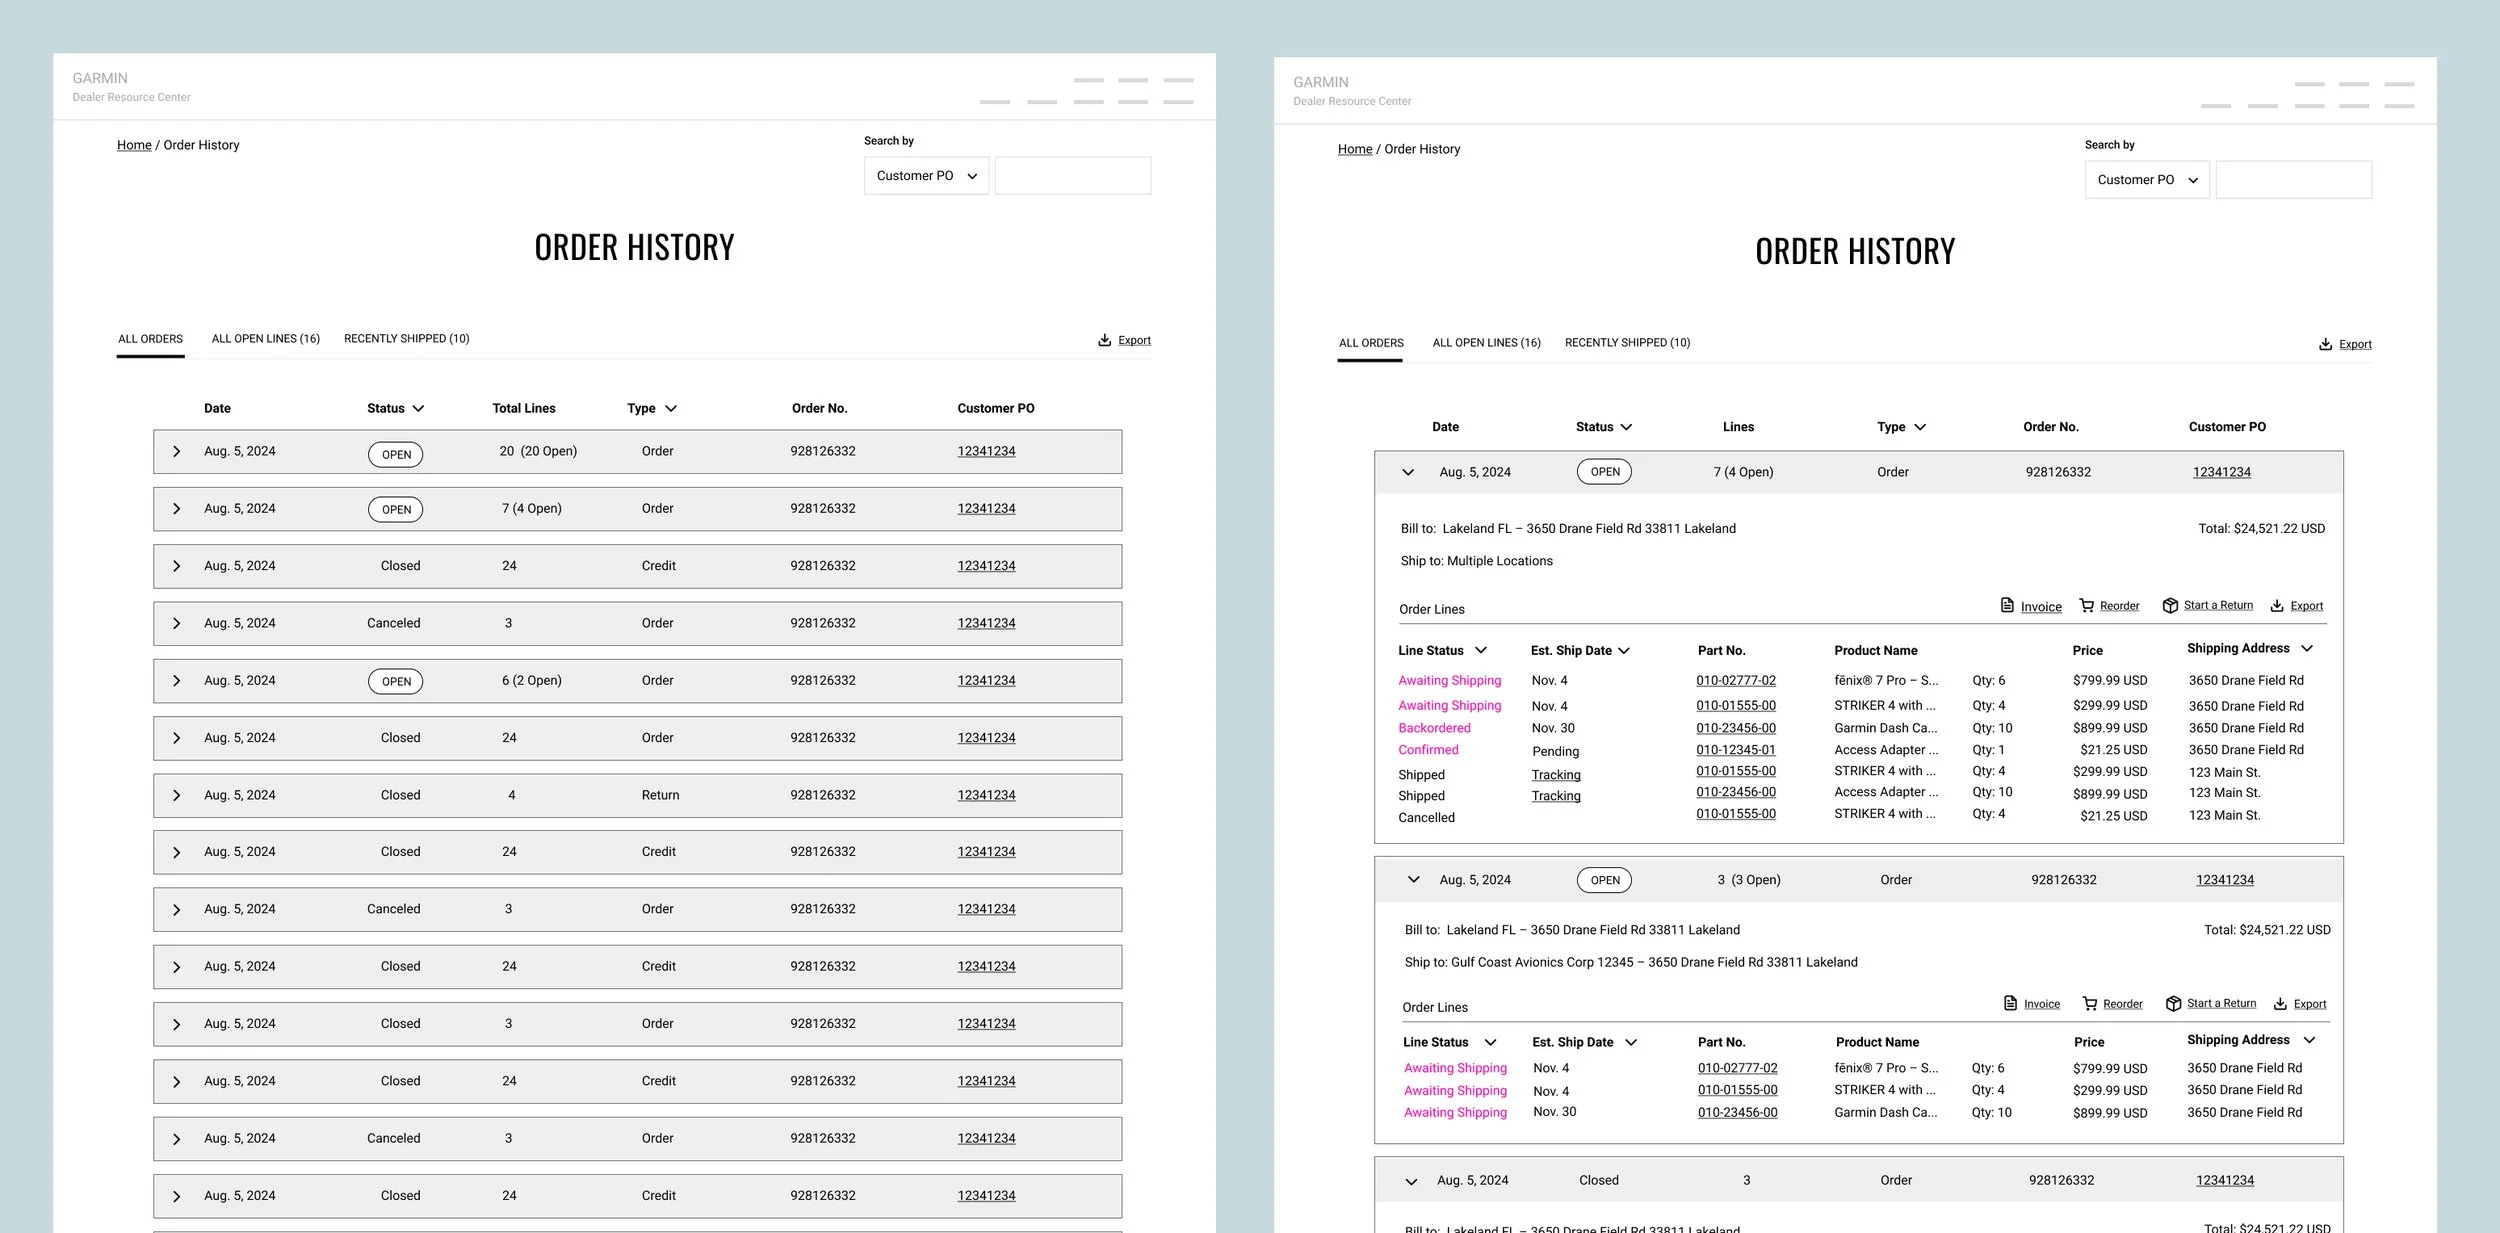The image size is (2500, 1233).
Task: Open part number 010-02777-02 in first order
Action: click(1735, 680)
